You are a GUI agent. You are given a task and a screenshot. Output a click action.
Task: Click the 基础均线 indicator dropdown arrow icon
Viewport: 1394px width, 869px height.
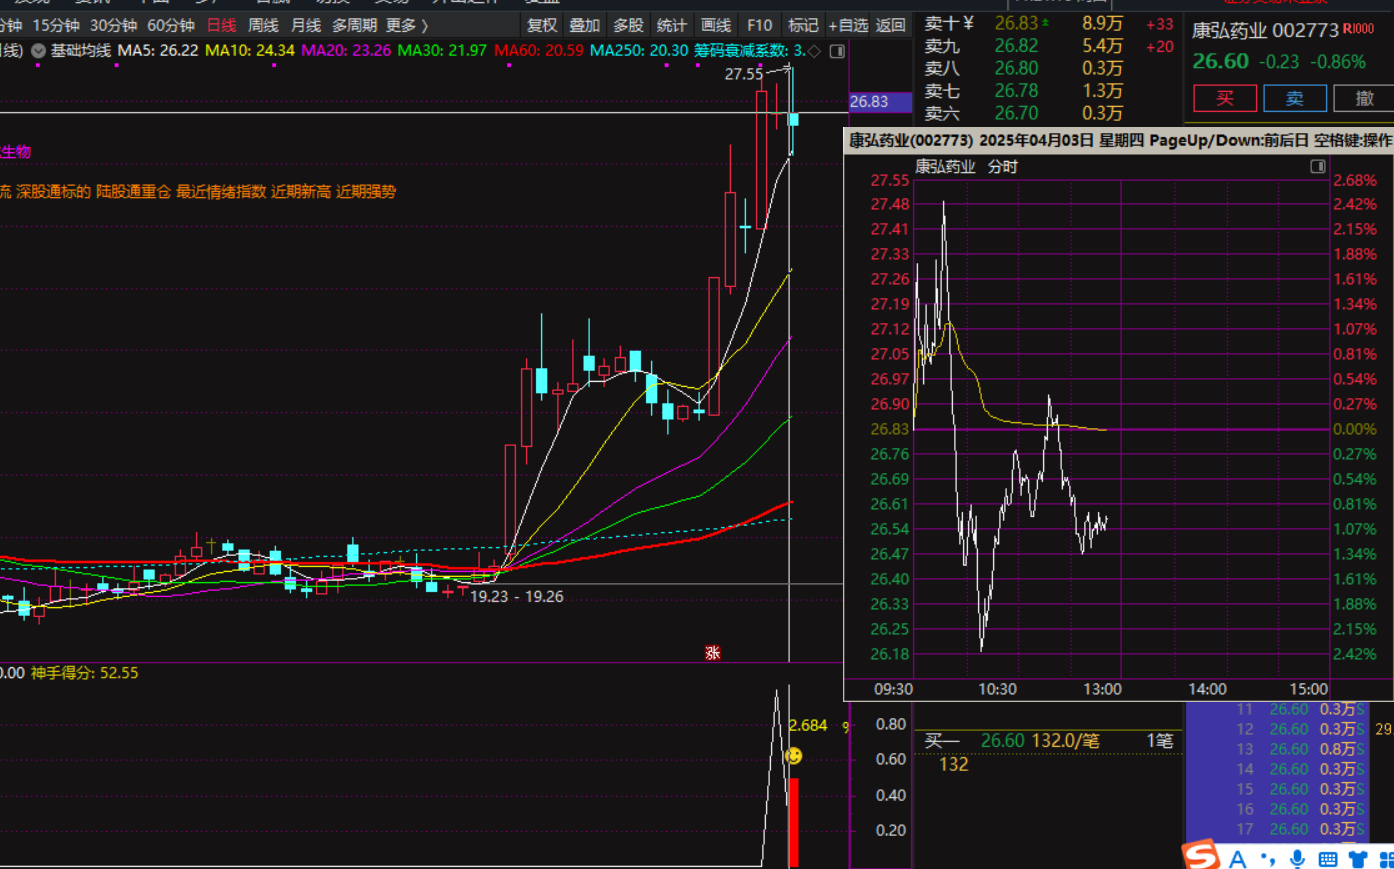pos(38,50)
